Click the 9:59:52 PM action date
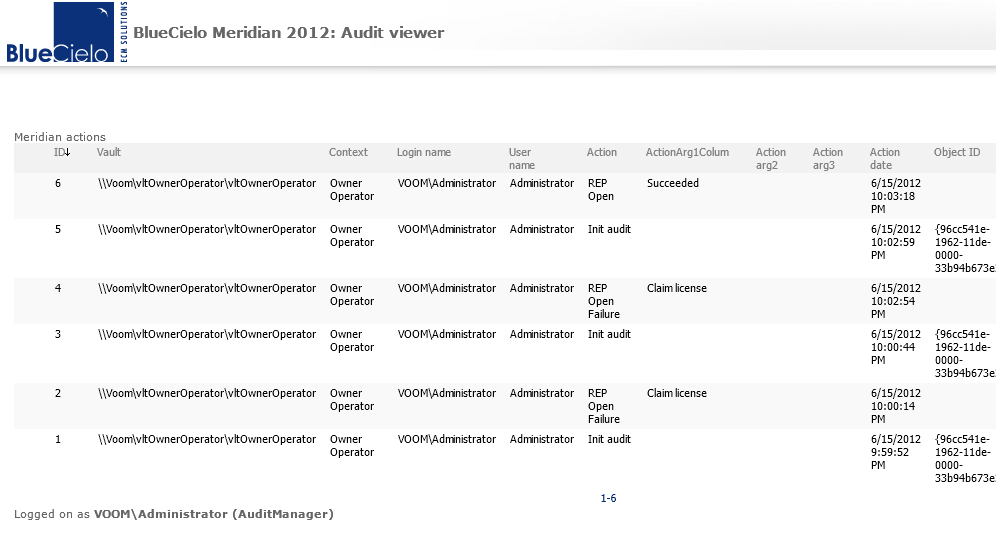The width and height of the screenshot is (996, 540). [x=896, y=452]
